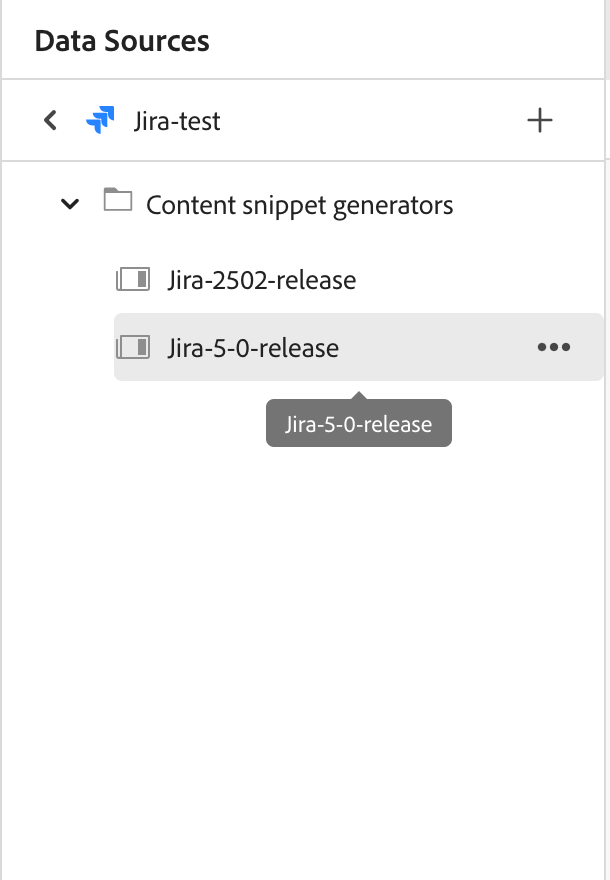Screen dimensions: 610x880
Task: Click highlighted row space left of ellipsis
Action: 438,347
